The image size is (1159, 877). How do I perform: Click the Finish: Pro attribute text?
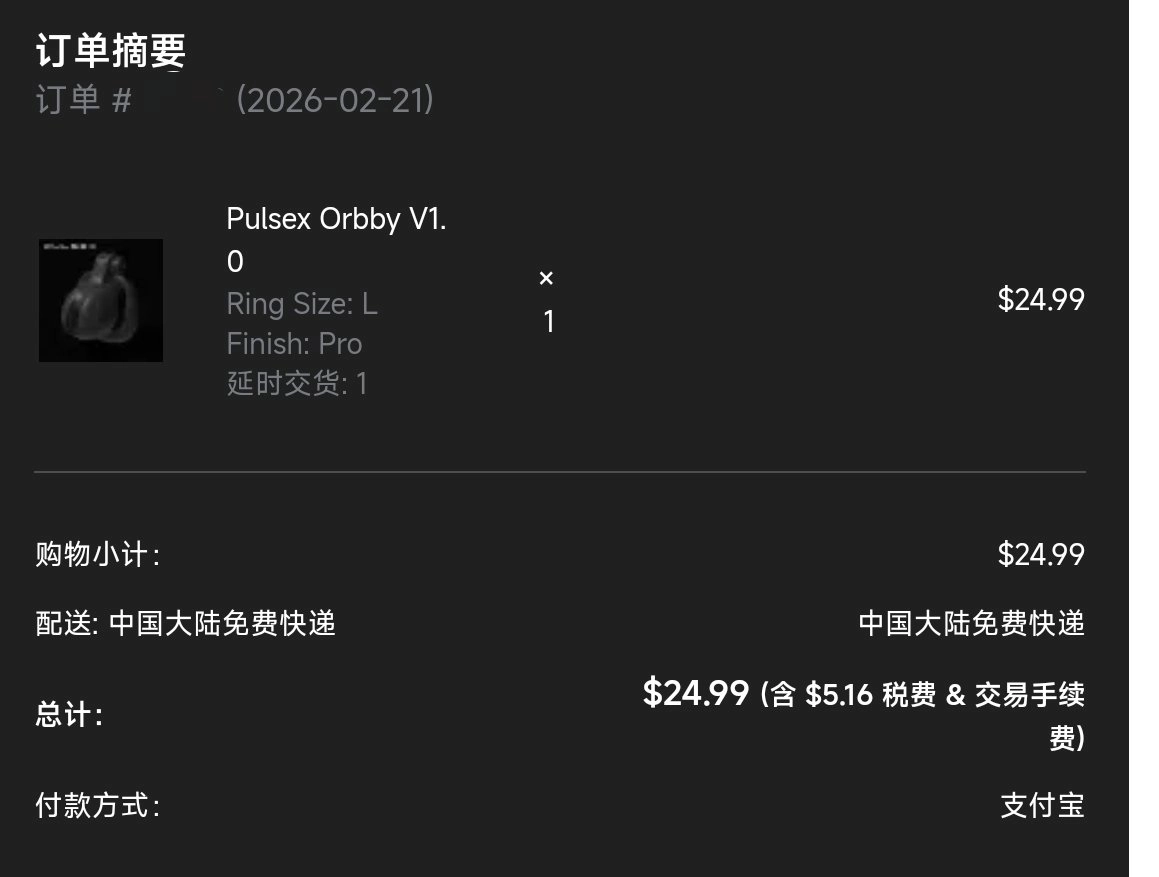click(294, 344)
